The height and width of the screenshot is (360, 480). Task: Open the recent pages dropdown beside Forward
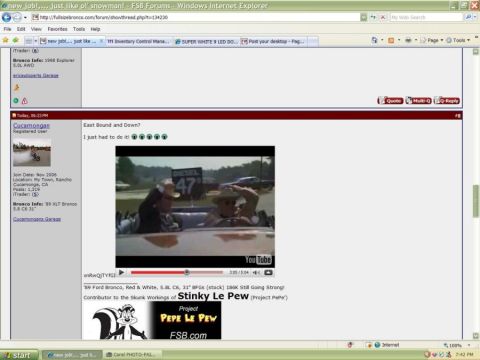coord(25,17)
